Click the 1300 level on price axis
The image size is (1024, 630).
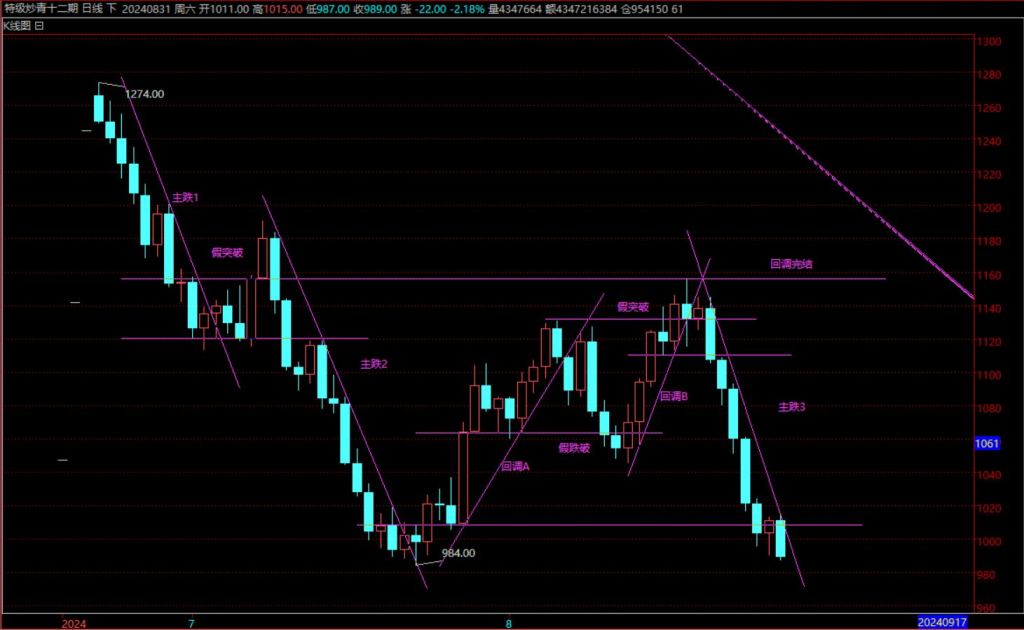click(x=989, y=41)
